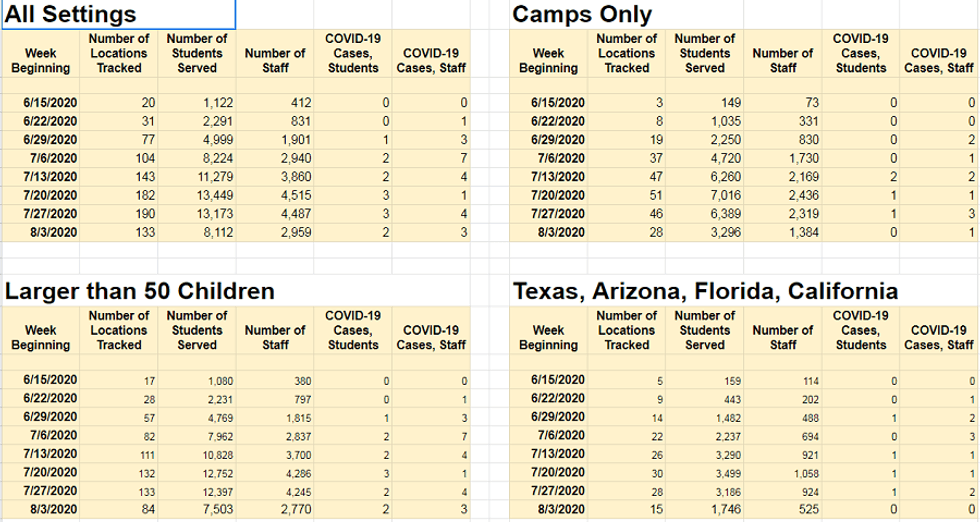Click 'Number of Students Served' header in Texas table
Screen dimensions: 980x522
tap(705, 330)
